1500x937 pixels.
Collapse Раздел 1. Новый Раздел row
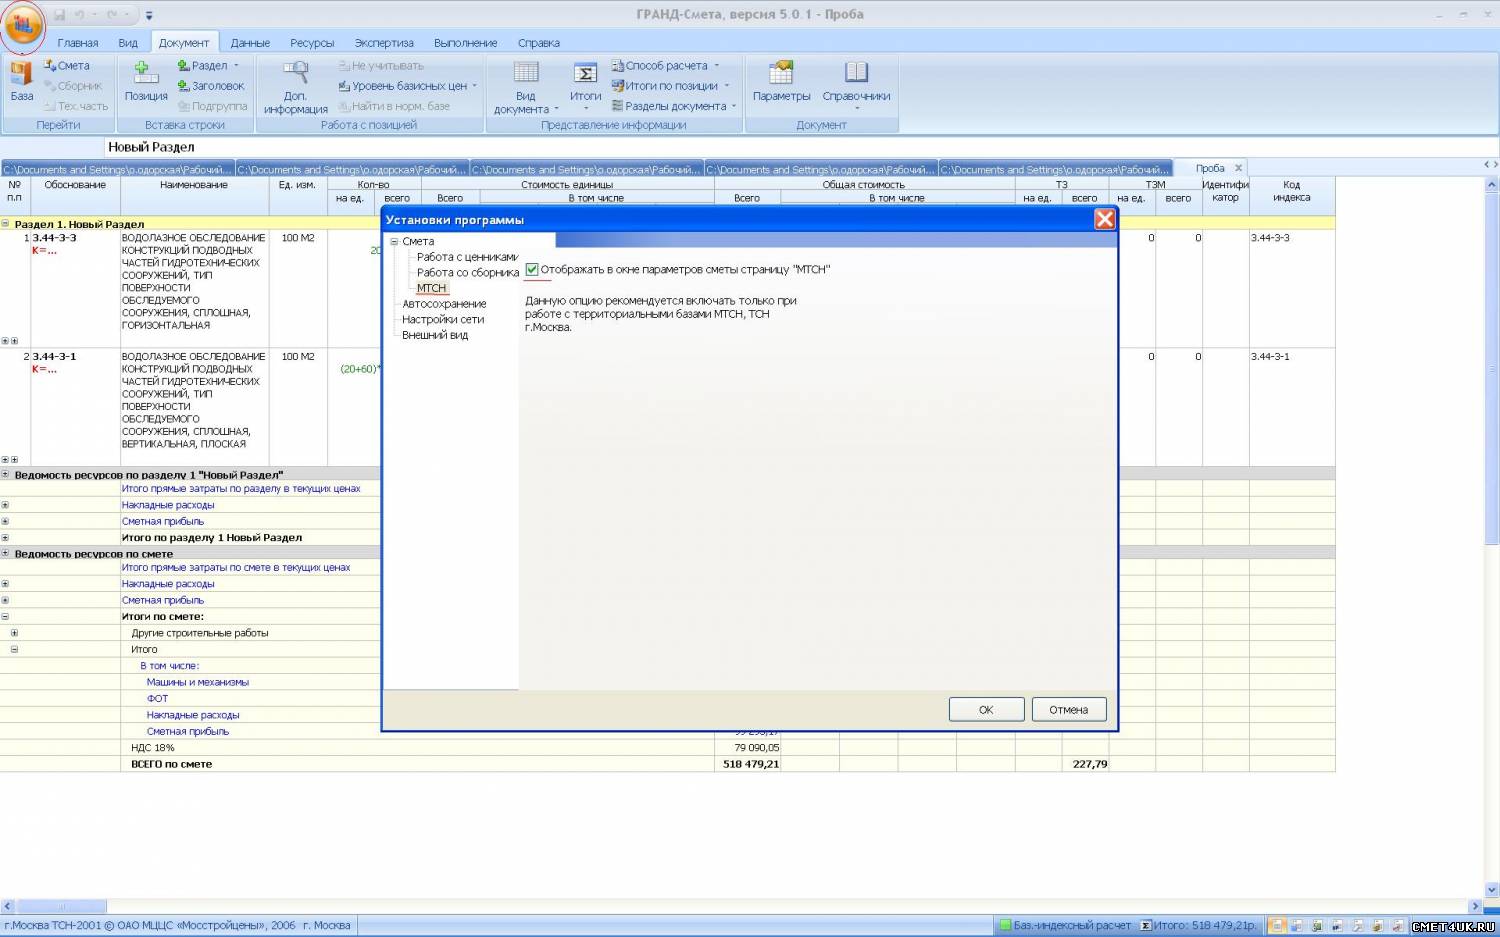pos(5,224)
